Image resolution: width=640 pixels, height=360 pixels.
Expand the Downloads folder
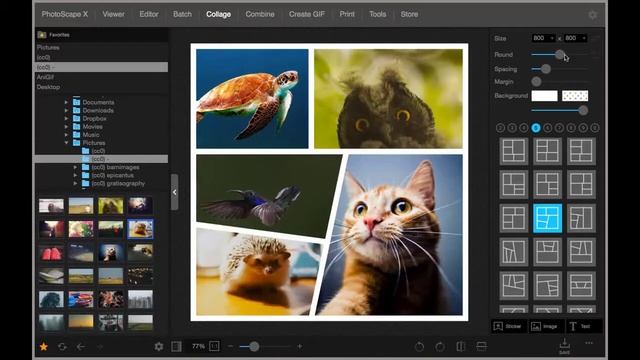click(x=66, y=110)
